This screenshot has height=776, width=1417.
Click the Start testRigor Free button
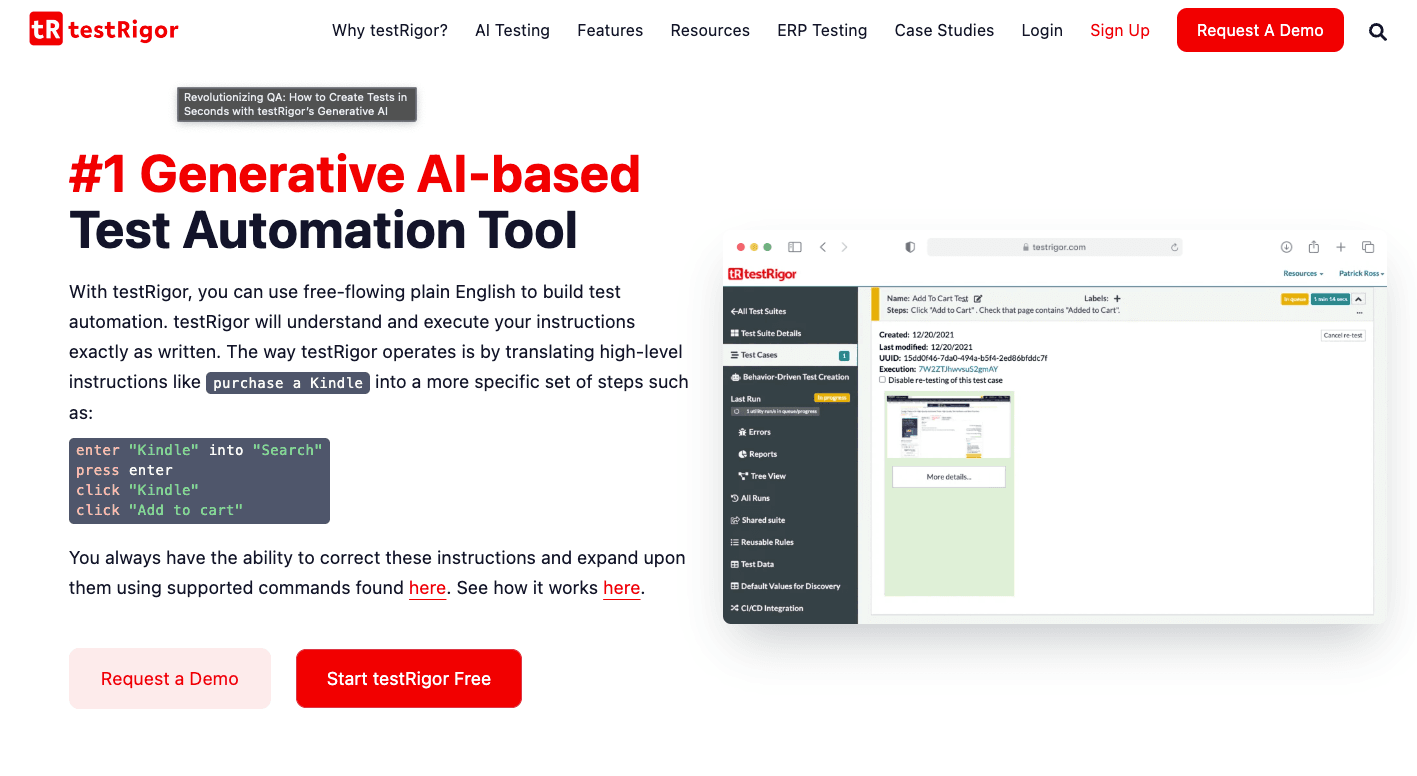[409, 679]
